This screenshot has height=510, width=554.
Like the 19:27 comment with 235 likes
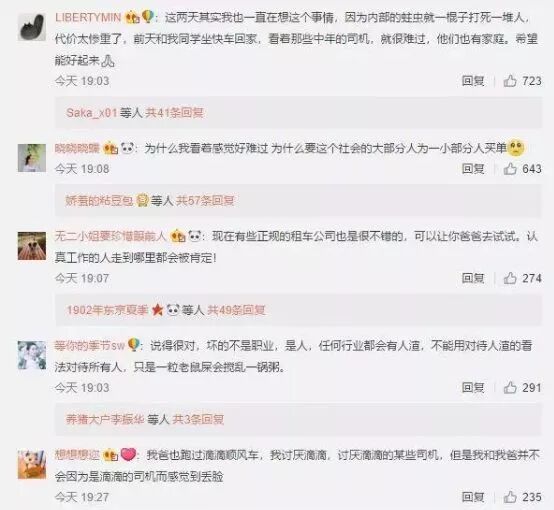tap(510, 497)
